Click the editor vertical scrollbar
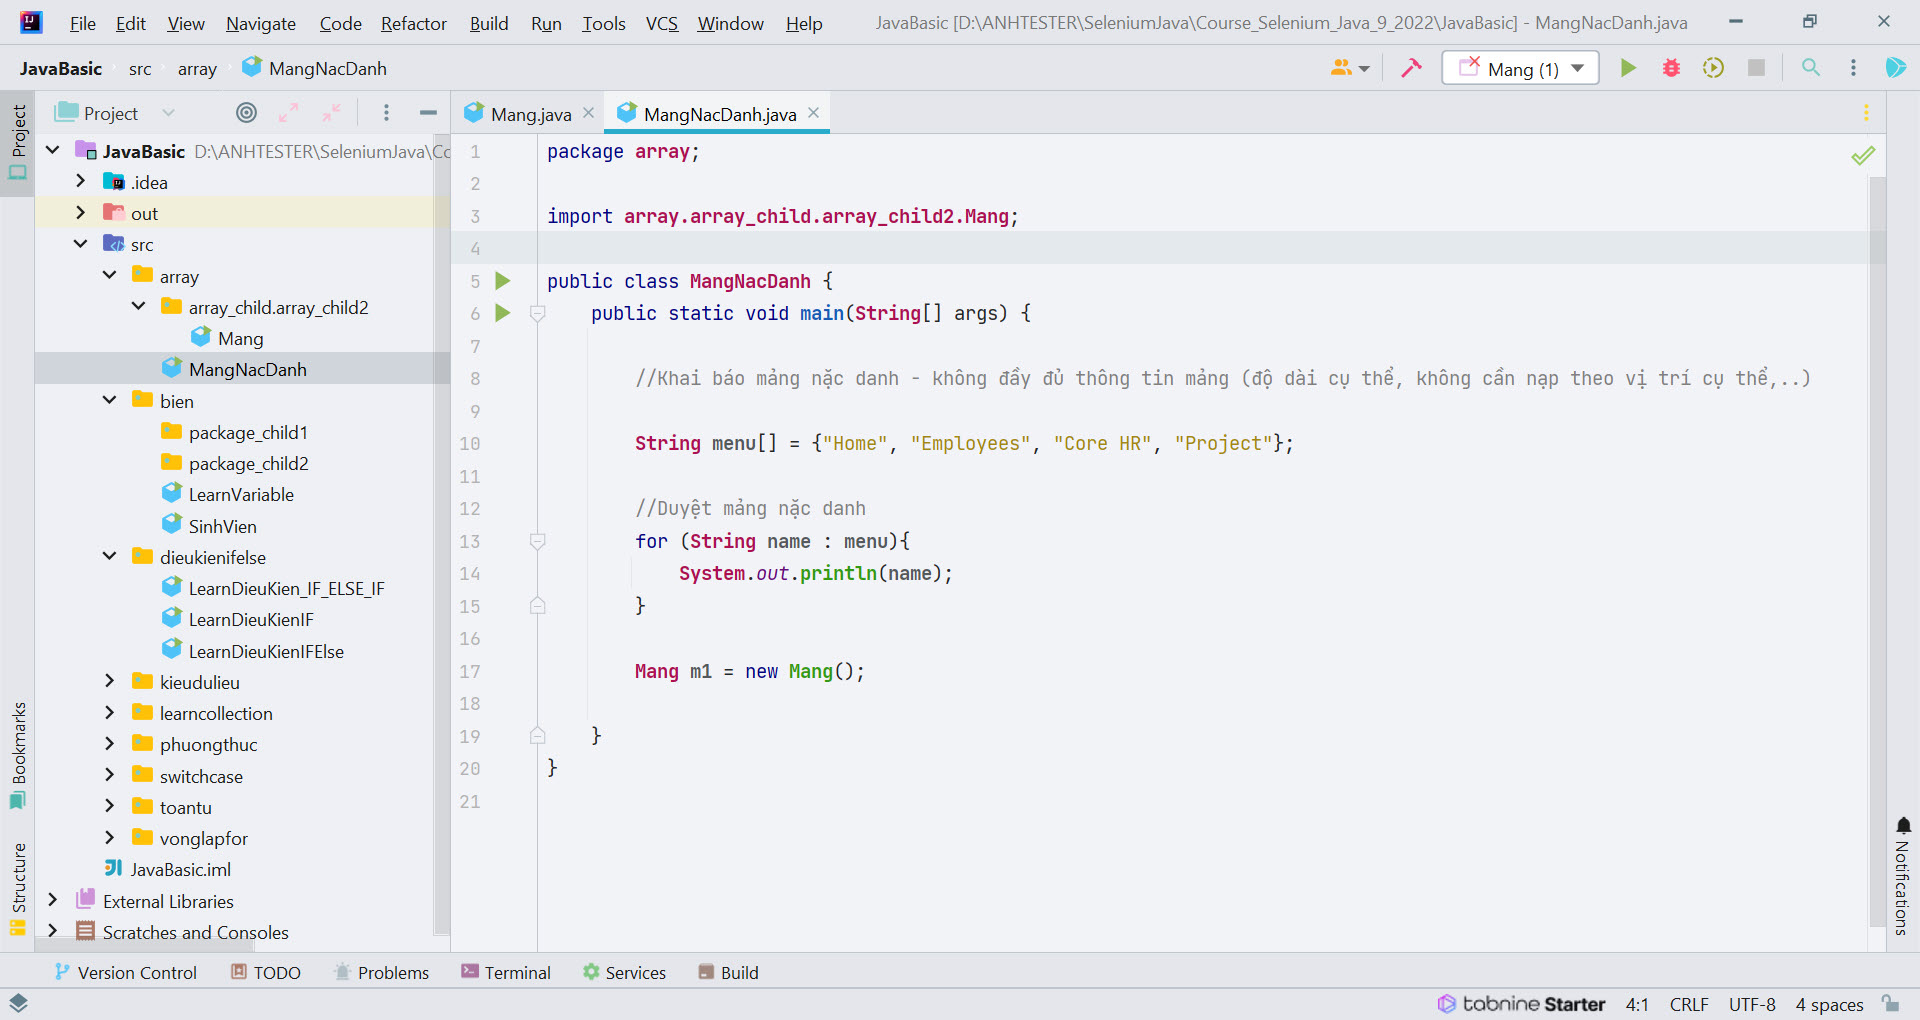The width and height of the screenshot is (1920, 1020). point(1877,550)
